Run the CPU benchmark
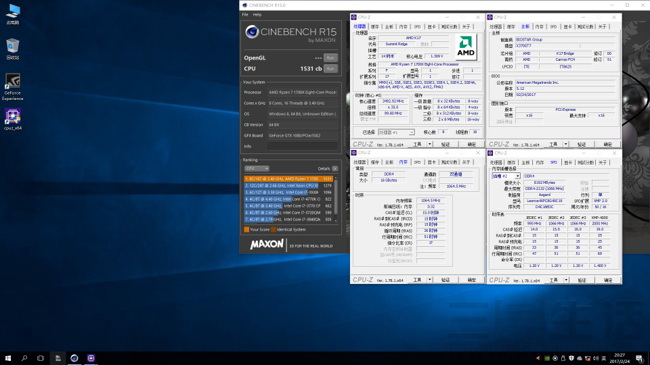Viewport: 650px width, 365px height. pyautogui.click(x=330, y=68)
